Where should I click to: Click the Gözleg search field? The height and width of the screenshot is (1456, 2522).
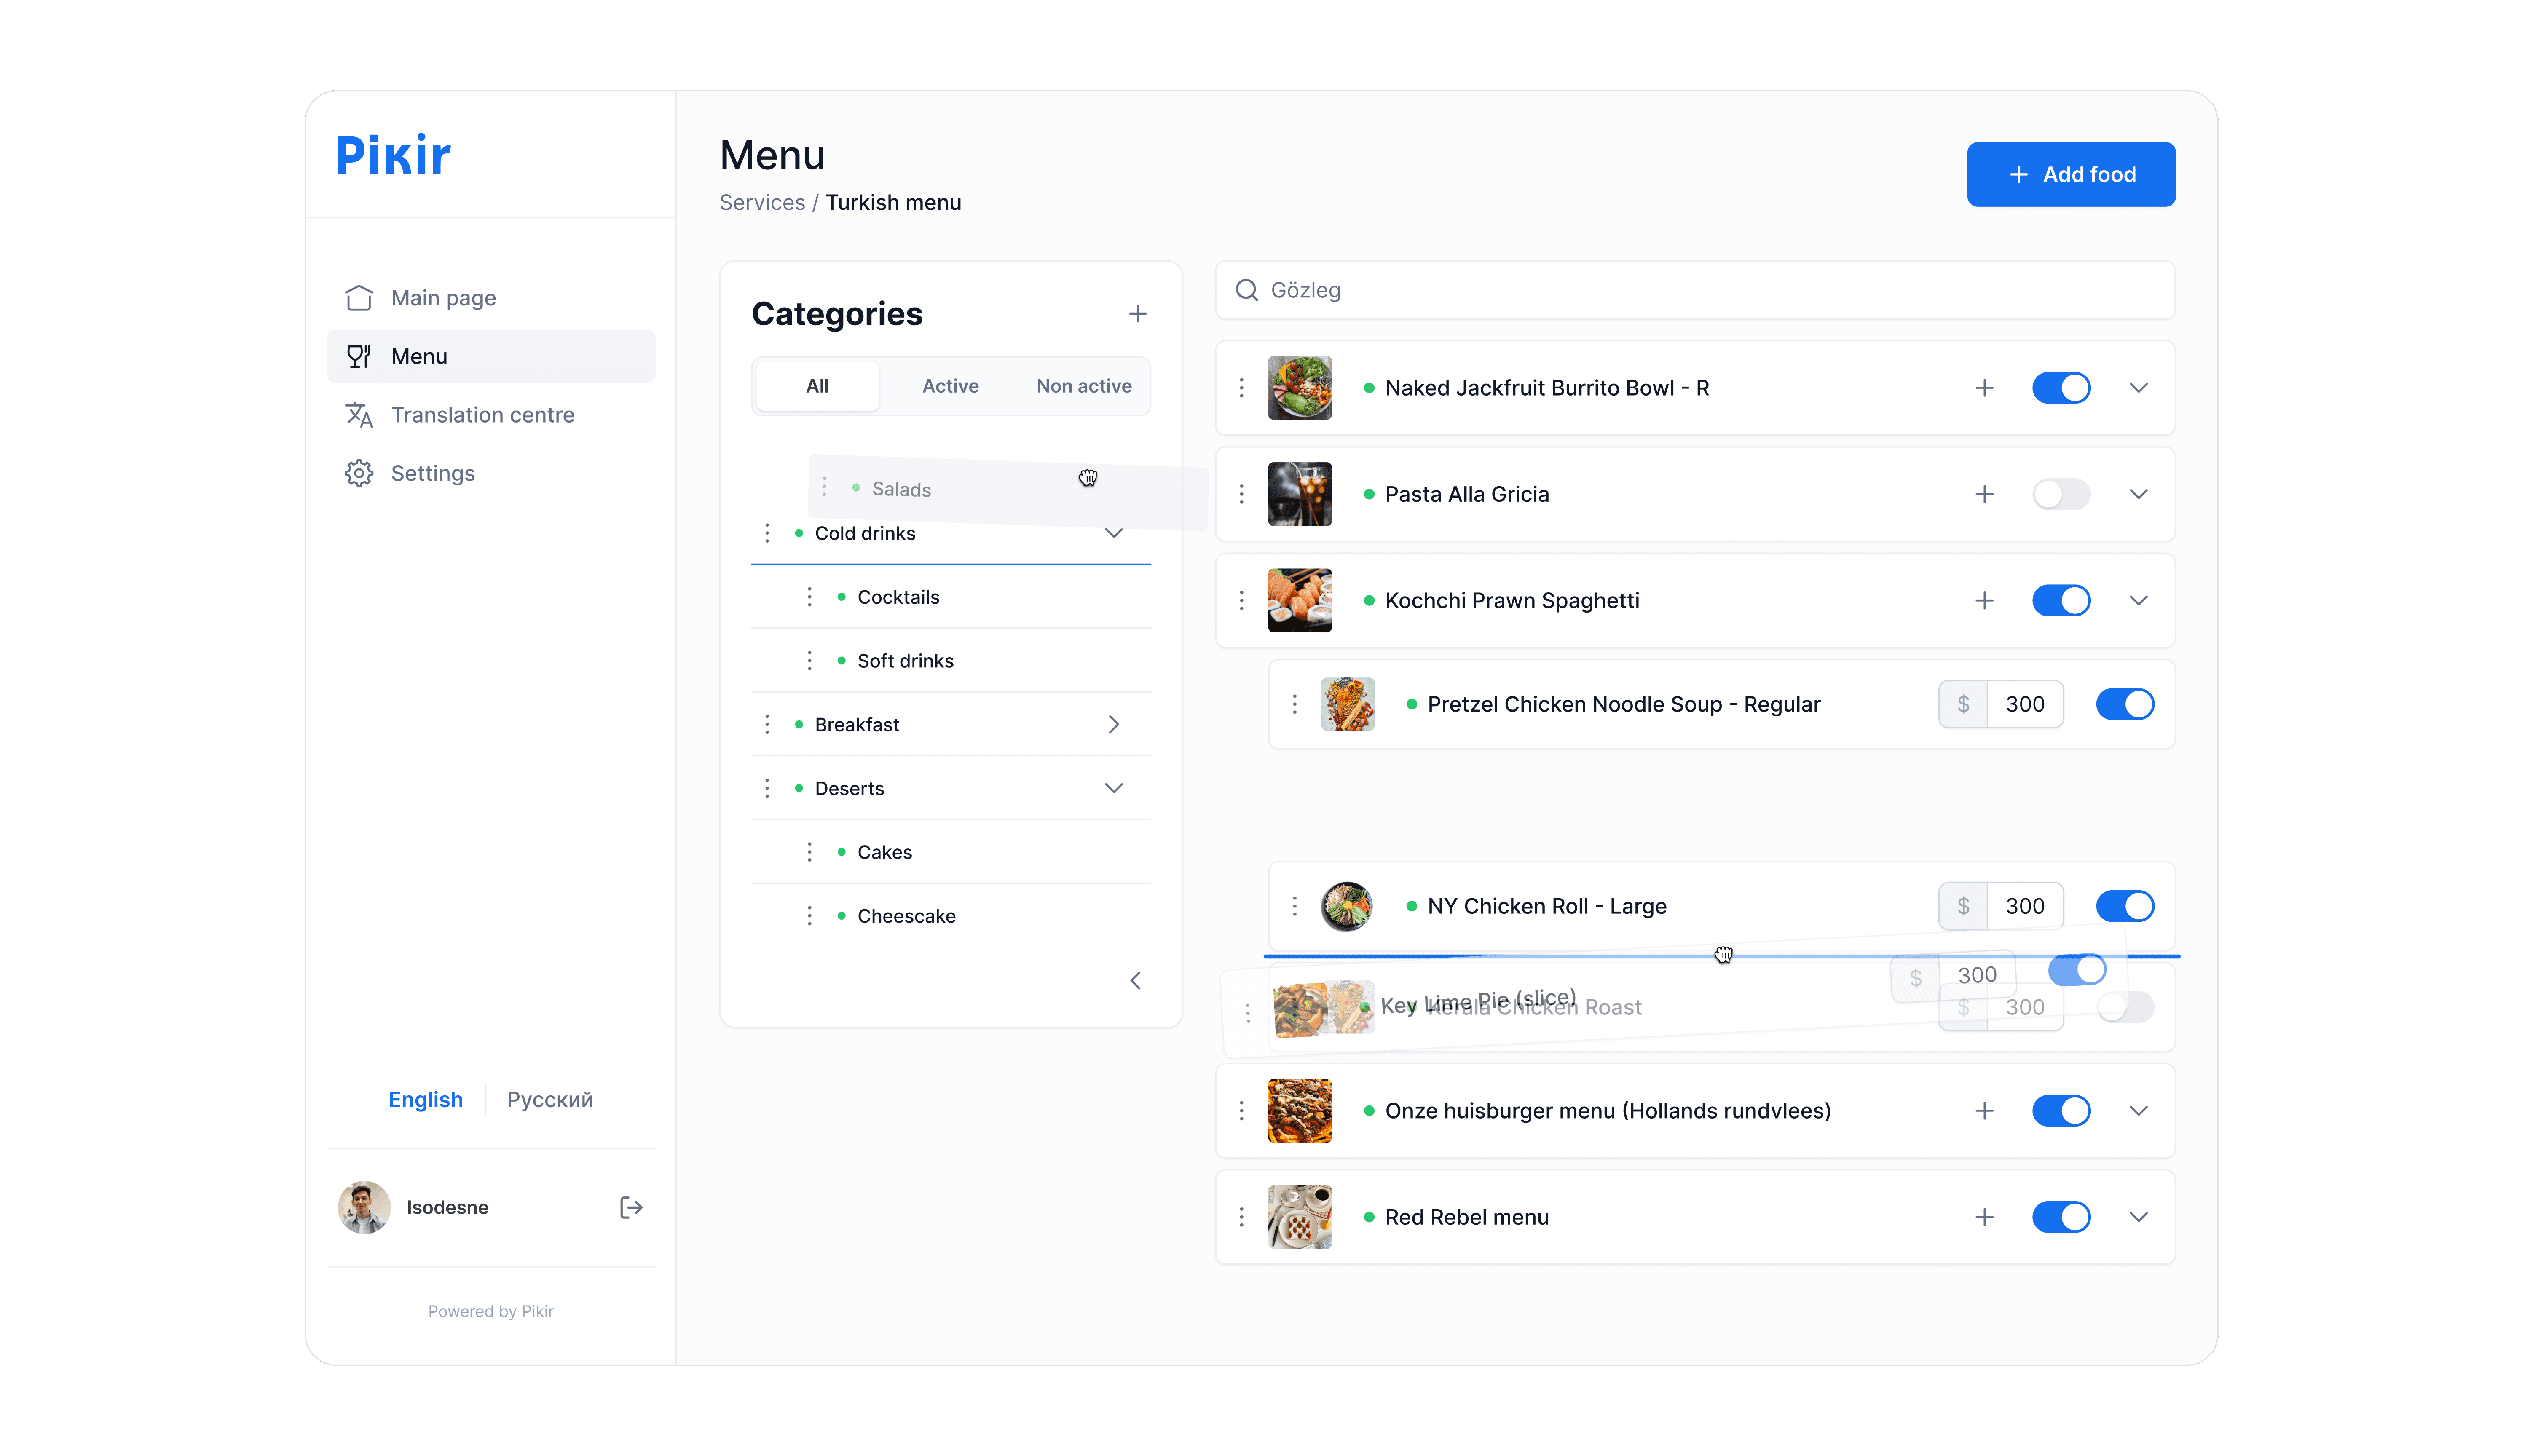point(1694,290)
